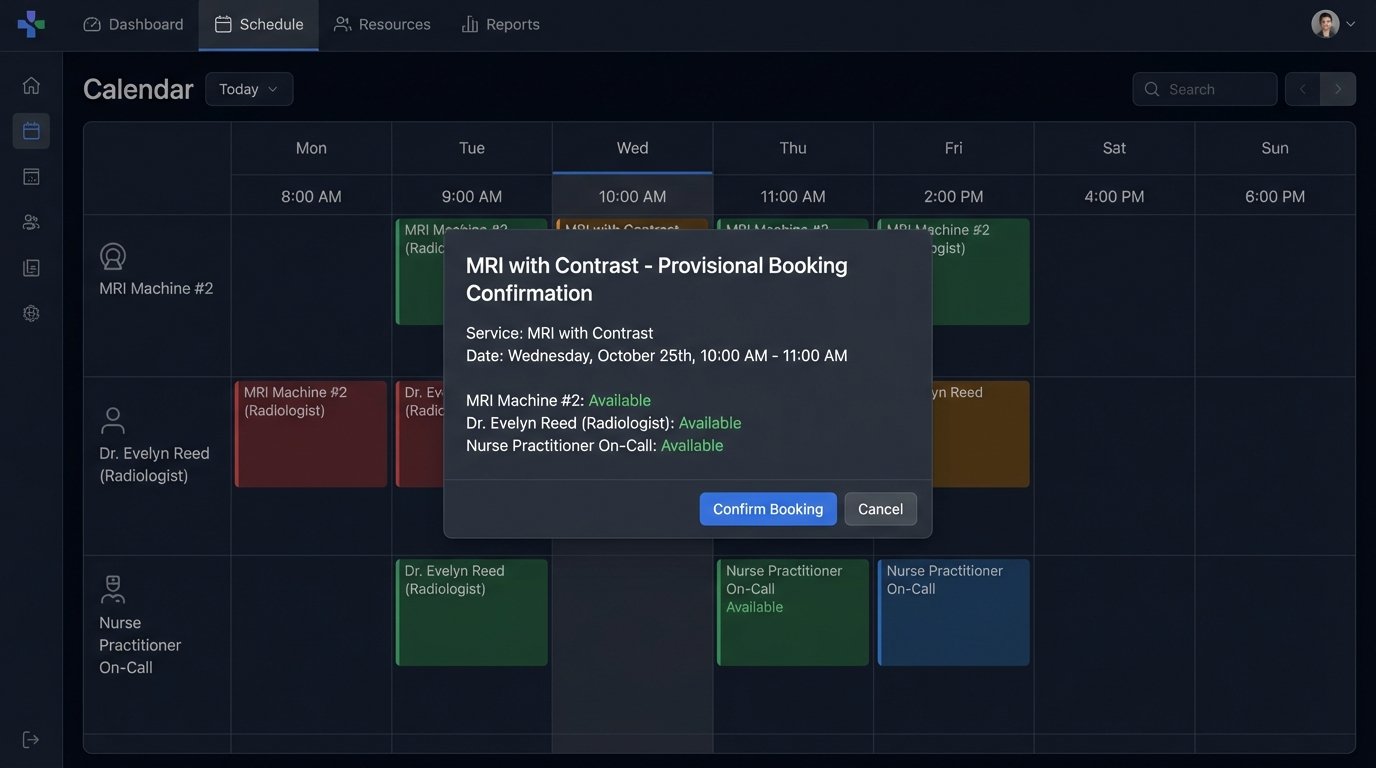Open the home view from the sidebar

(30, 84)
